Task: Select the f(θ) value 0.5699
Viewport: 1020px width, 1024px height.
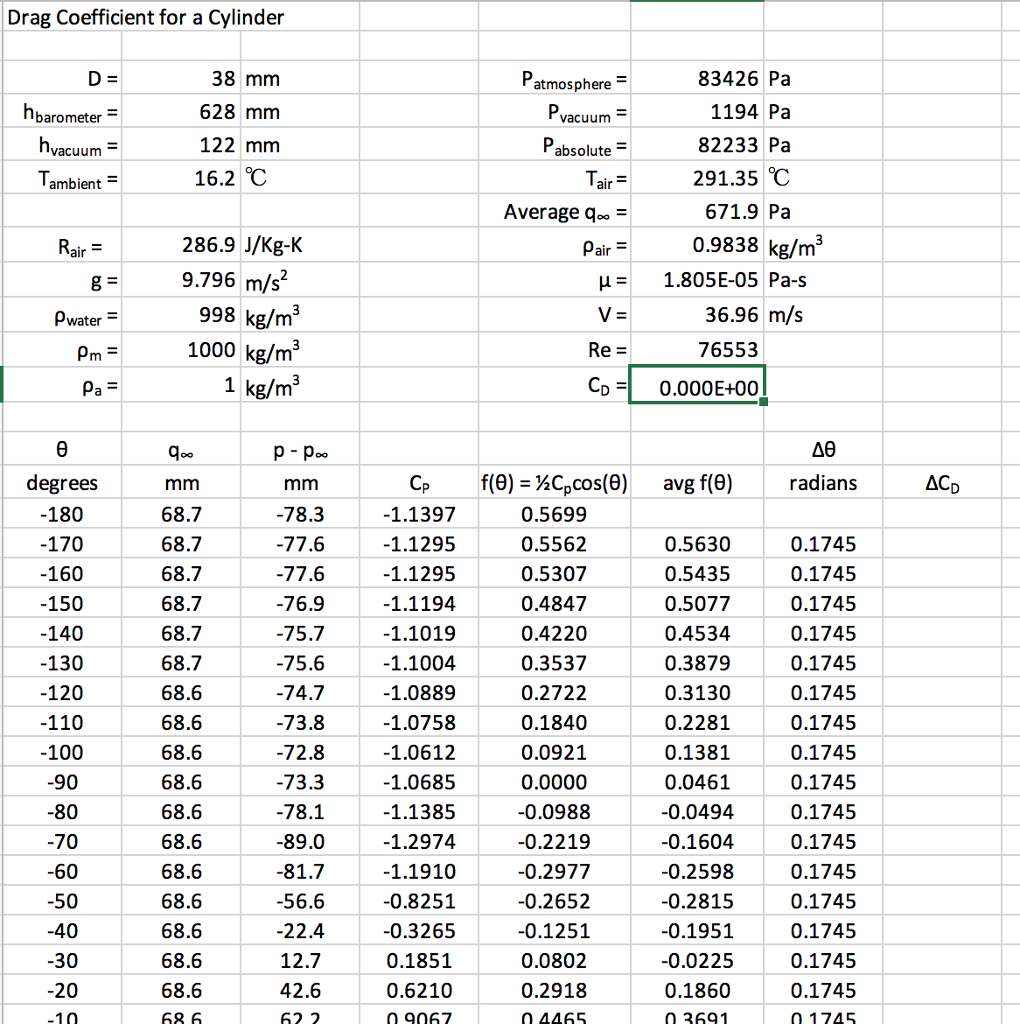Action: (x=554, y=515)
